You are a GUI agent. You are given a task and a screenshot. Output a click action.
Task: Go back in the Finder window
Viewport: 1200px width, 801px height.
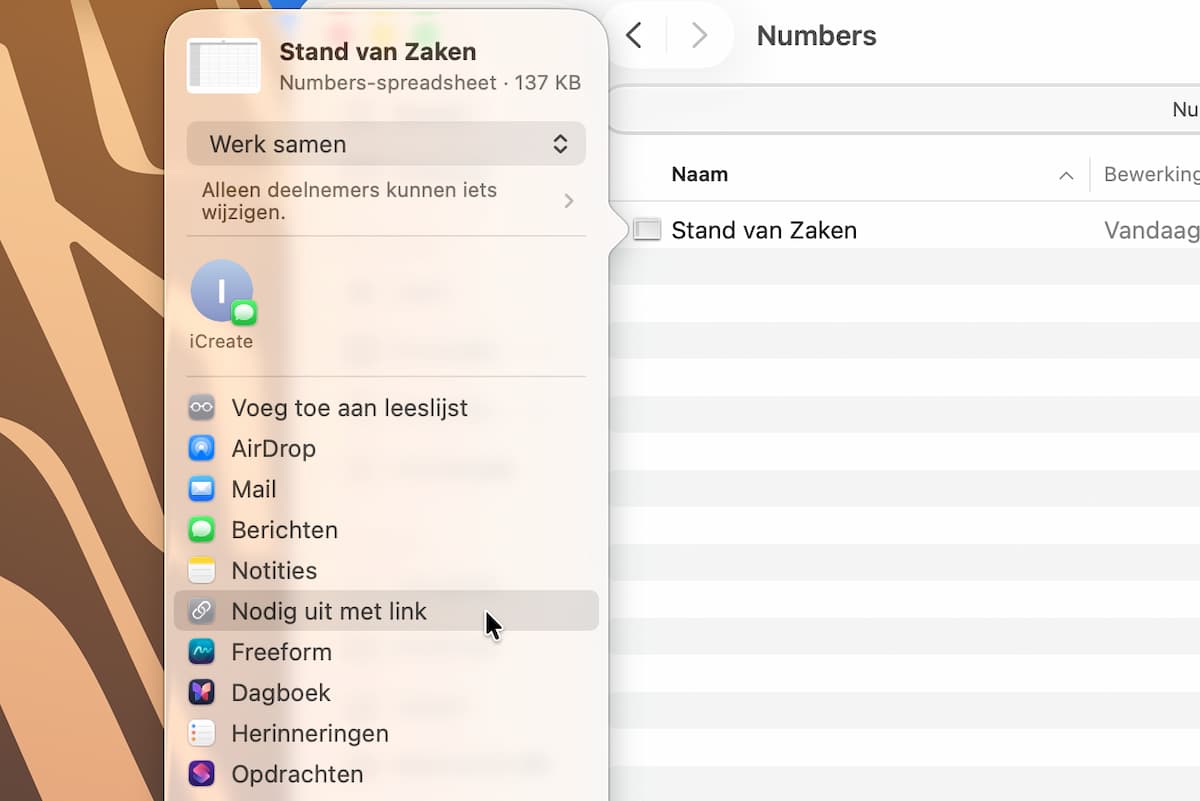pyautogui.click(x=633, y=35)
